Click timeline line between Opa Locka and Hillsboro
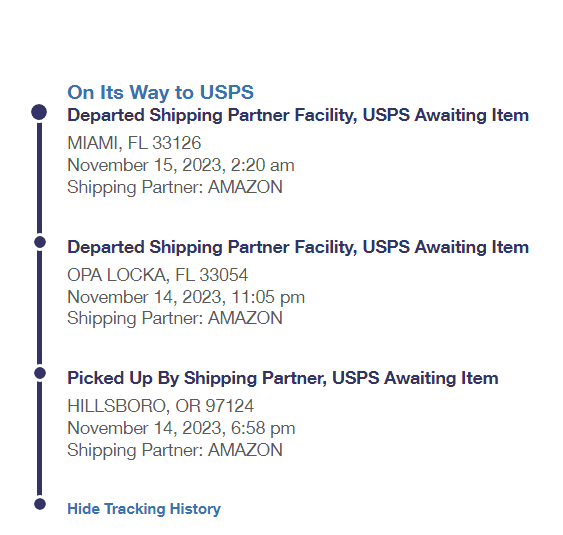Screen dimensions: 563x535 (x=39, y=308)
